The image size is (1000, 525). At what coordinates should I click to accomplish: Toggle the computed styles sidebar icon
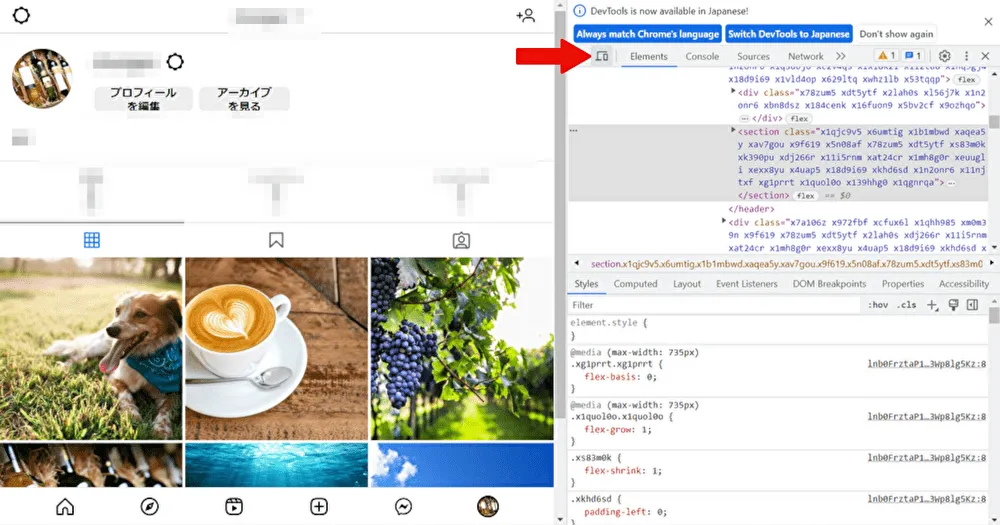(973, 305)
